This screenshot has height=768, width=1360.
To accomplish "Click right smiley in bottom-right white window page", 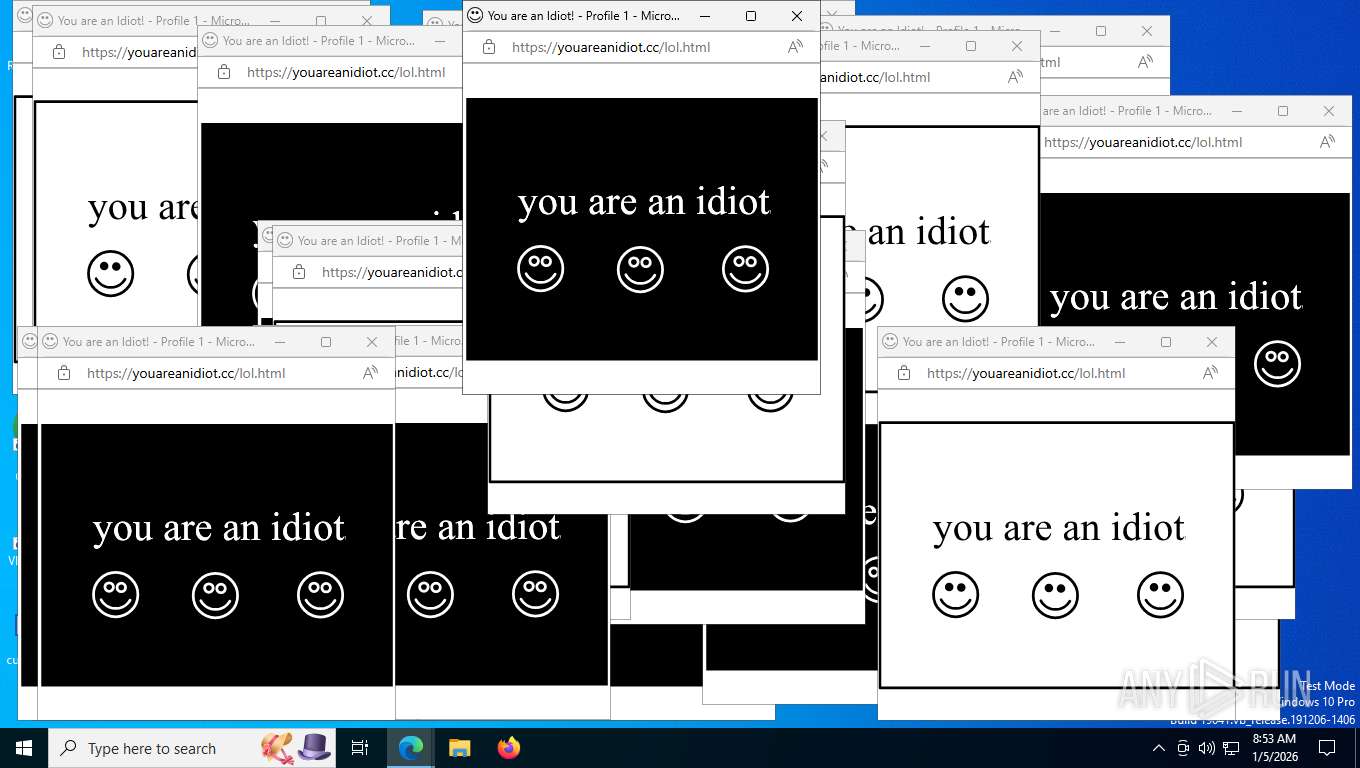I will click(x=1161, y=595).
